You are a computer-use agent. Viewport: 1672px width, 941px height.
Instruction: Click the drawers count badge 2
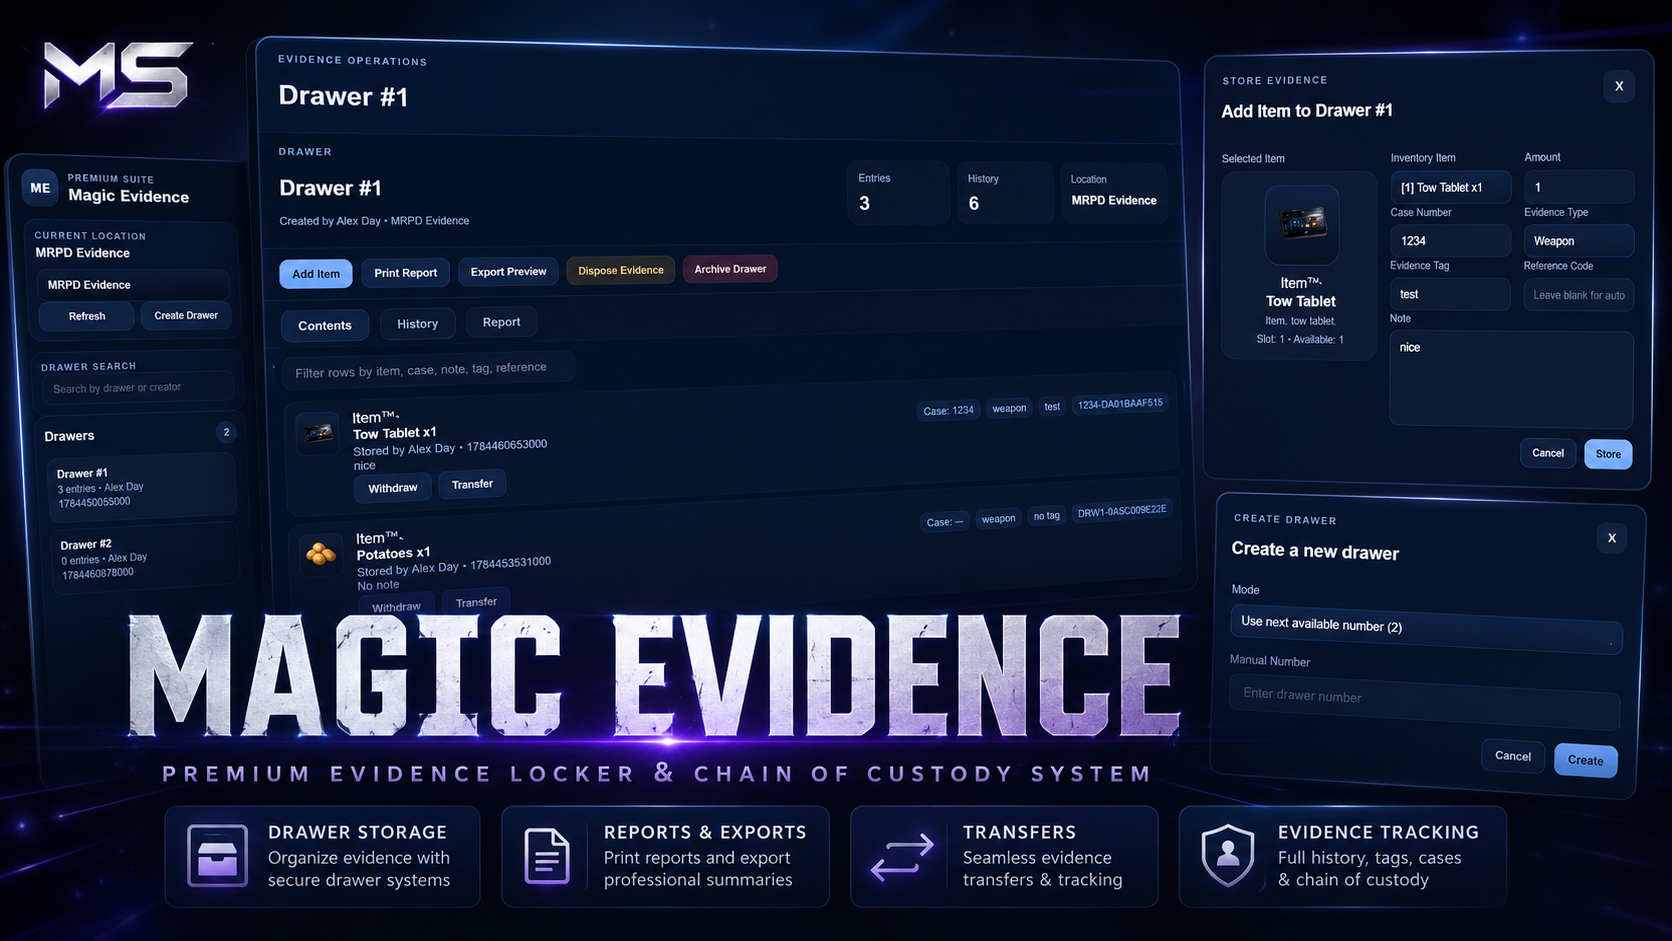click(226, 432)
